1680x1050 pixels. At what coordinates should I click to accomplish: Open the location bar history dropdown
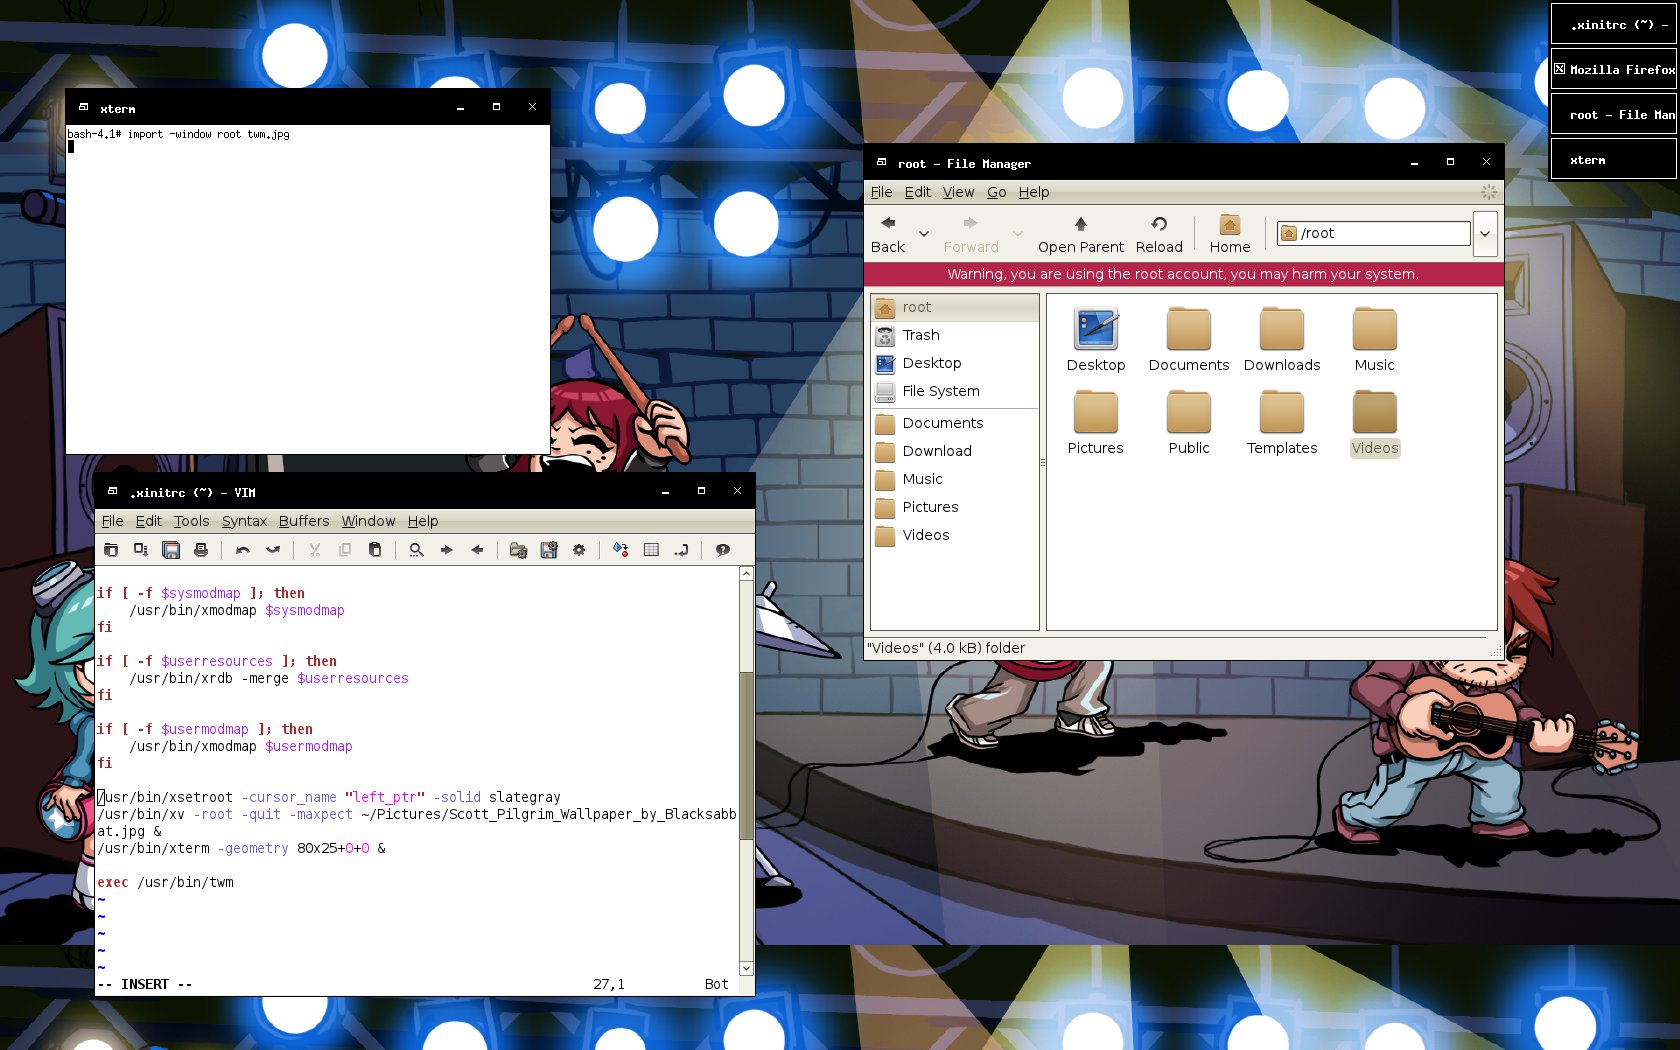click(x=1485, y=234)
